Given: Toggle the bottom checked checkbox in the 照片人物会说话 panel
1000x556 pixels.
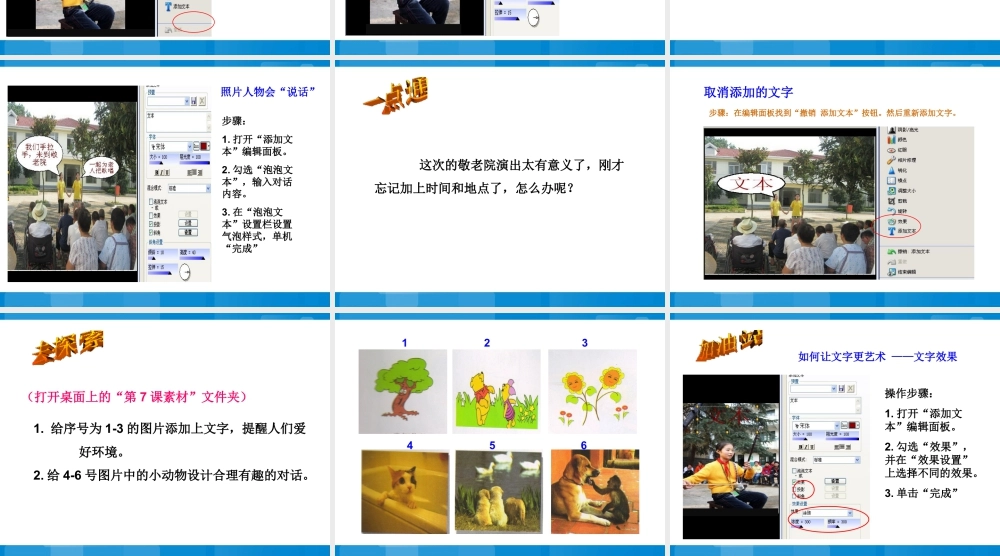Looking at the screenshot, I should point(151,233).
